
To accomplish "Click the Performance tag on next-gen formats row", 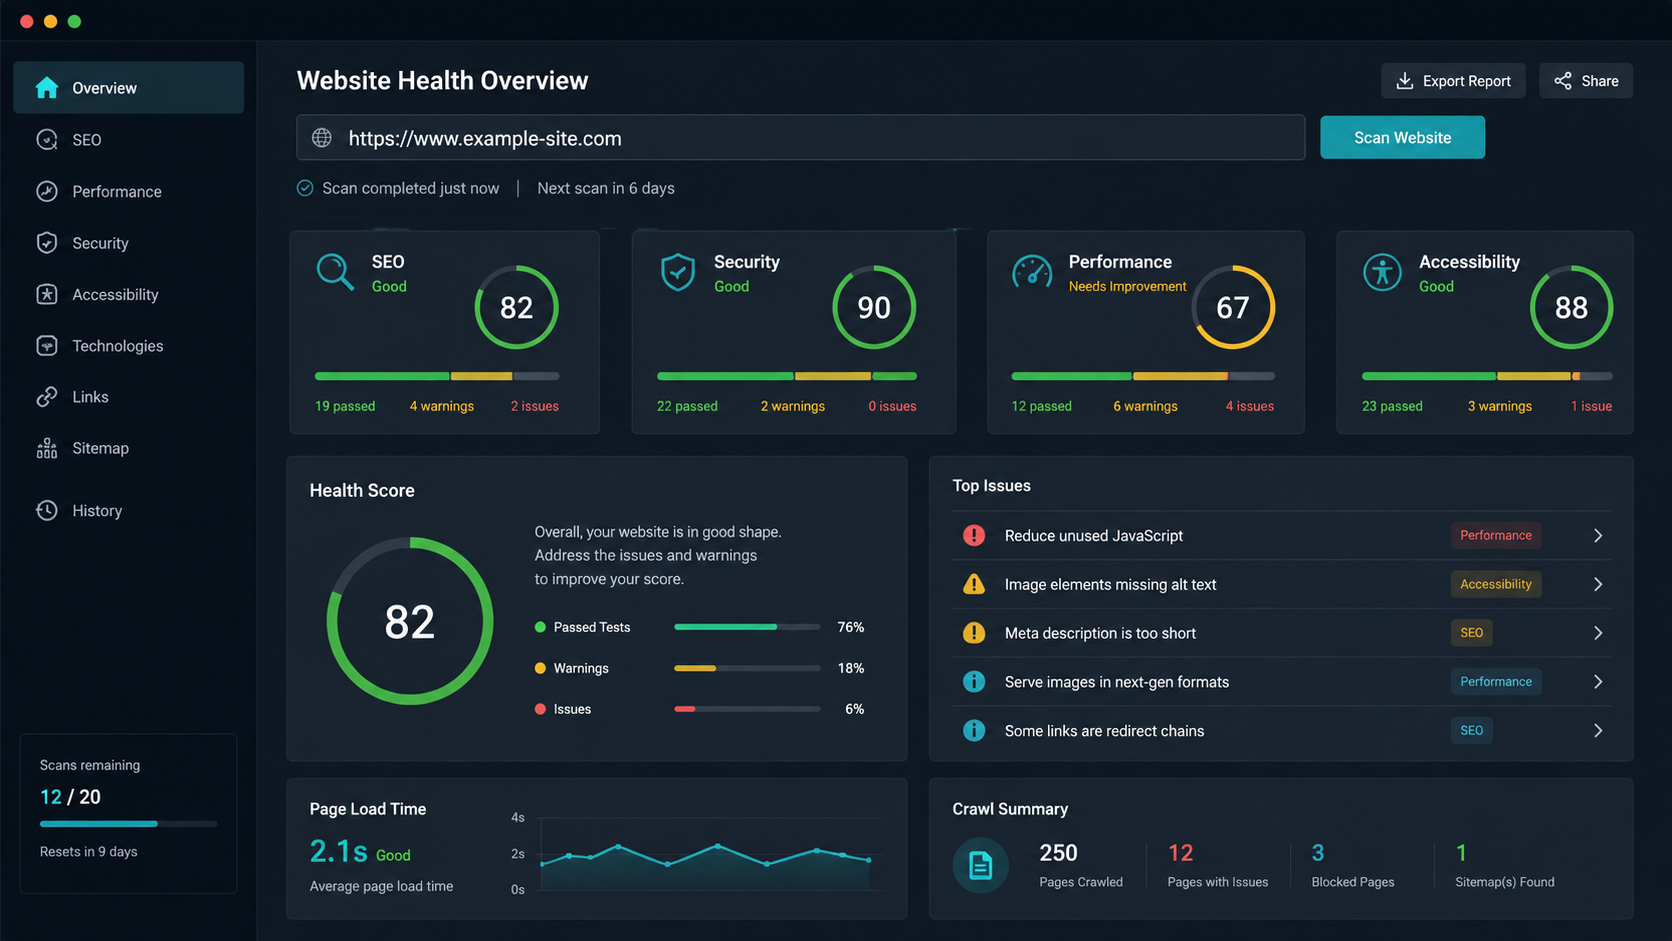I will coord(1495,682).
